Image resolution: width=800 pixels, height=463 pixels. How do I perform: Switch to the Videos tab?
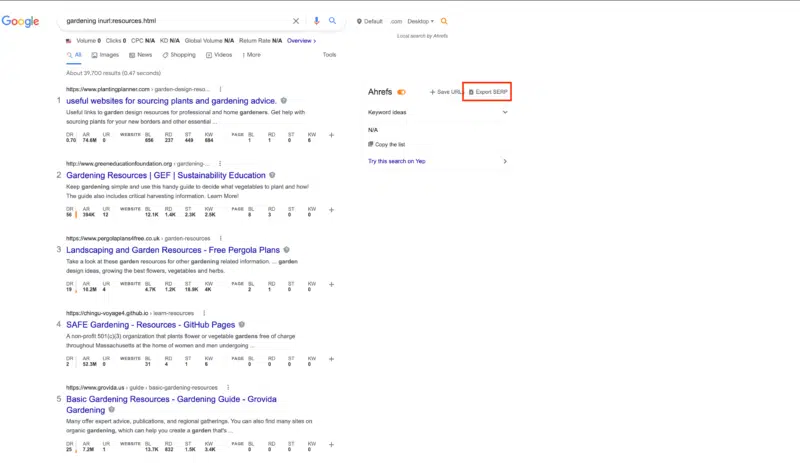(219, 55)
